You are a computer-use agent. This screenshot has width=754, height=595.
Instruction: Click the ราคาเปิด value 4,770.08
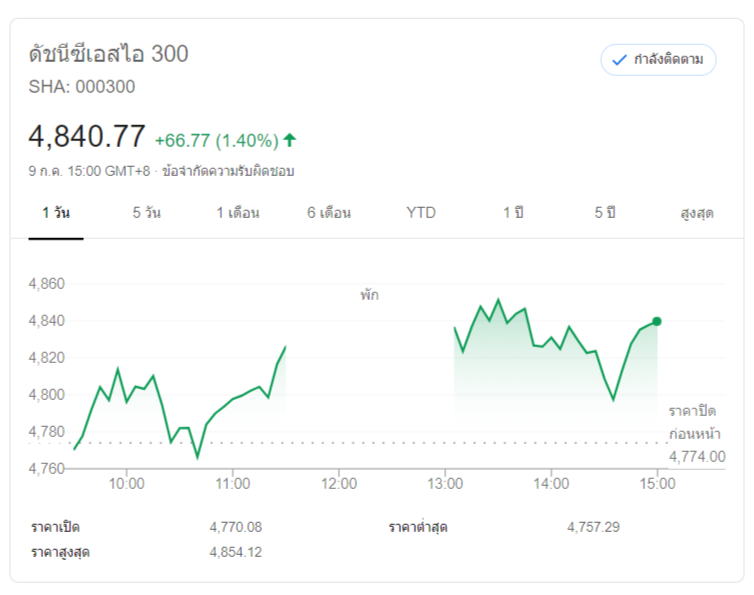click(235, 527)
